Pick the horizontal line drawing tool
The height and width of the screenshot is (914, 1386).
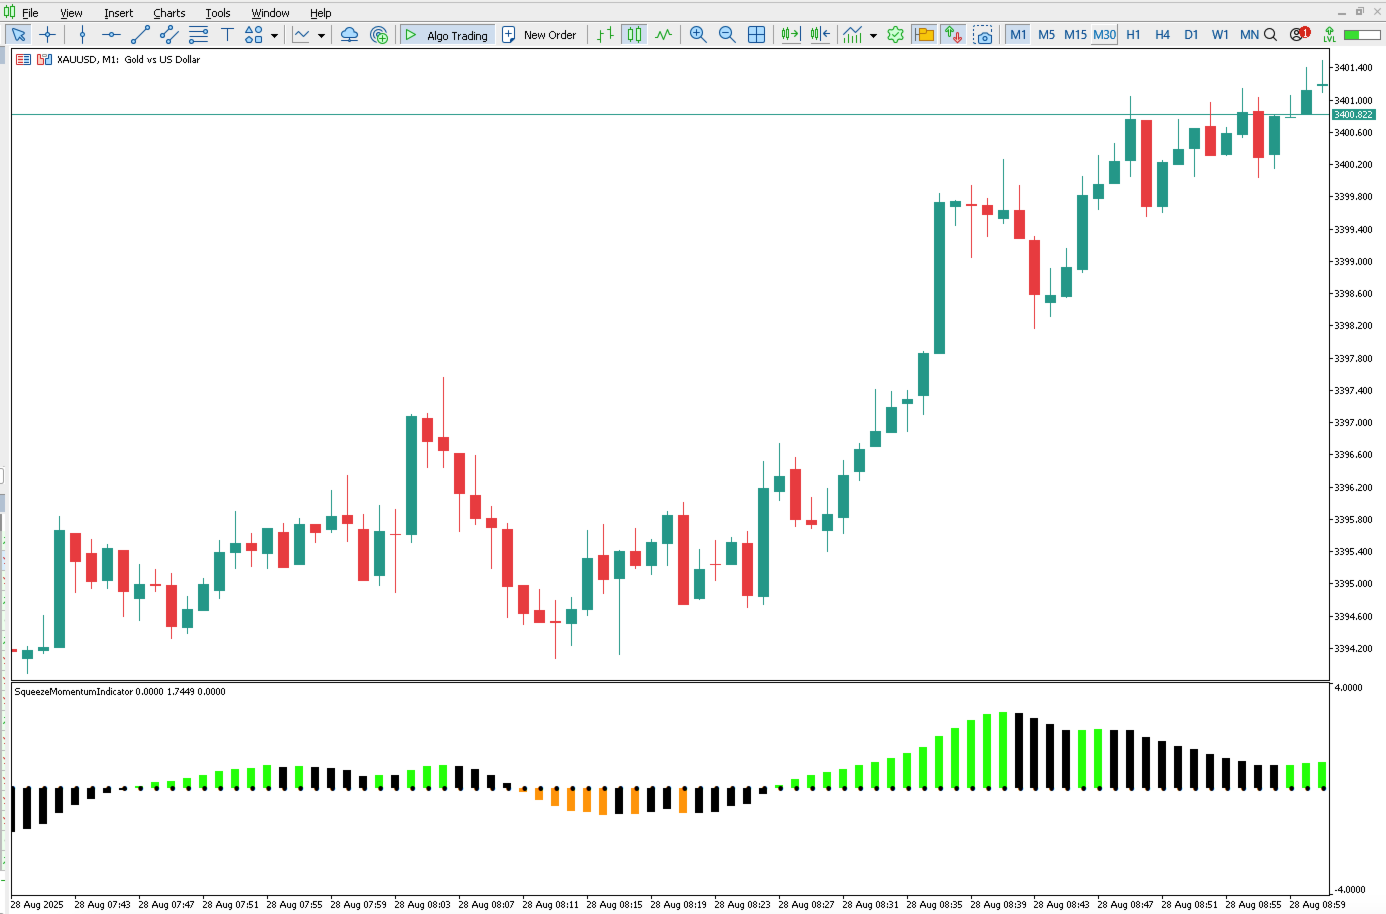(111, 35)
